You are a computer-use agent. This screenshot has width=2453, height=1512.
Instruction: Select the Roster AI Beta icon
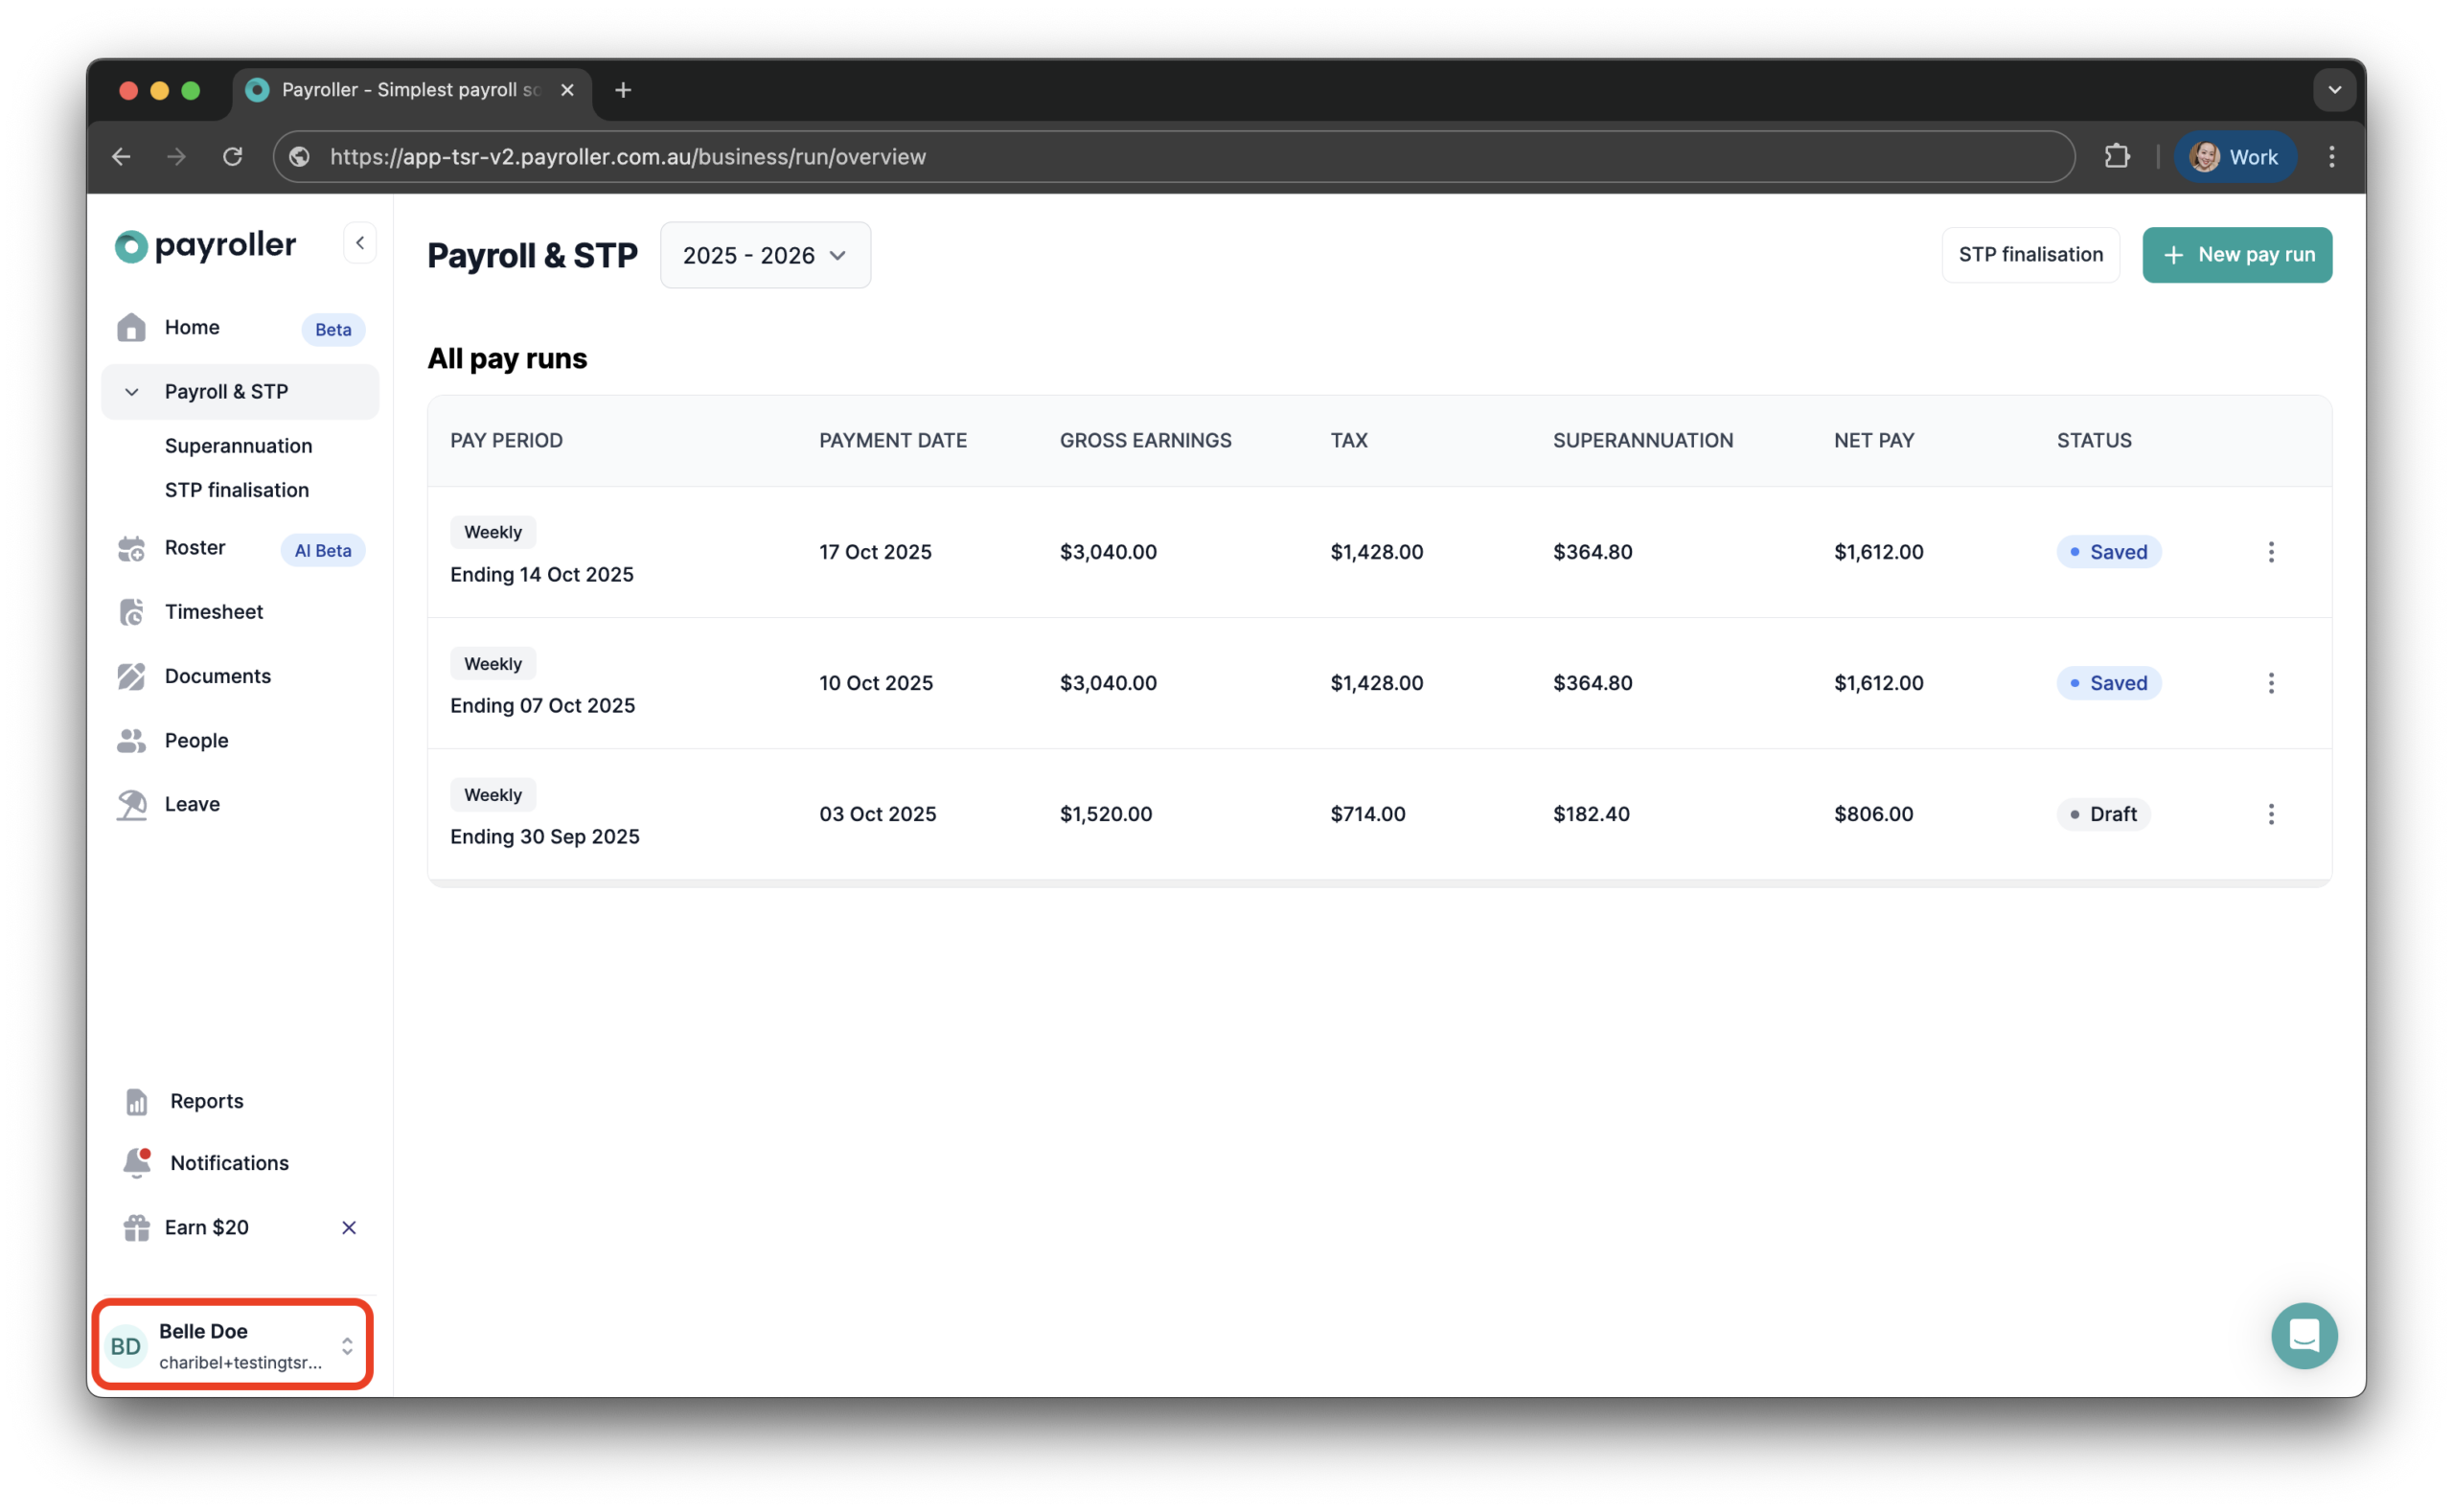click(x=131, y=548)
